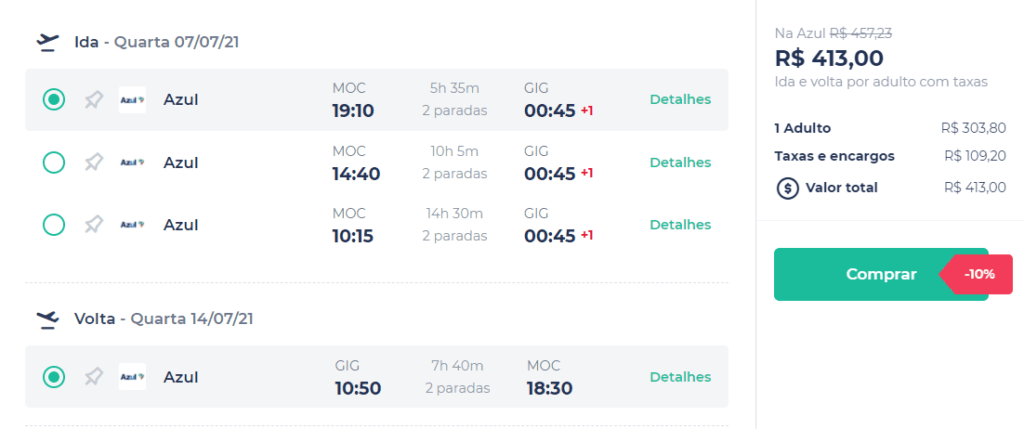Select the 14:40 outbound flight radio
This screenshot has width=1024, height=429.
pos(54,162)
